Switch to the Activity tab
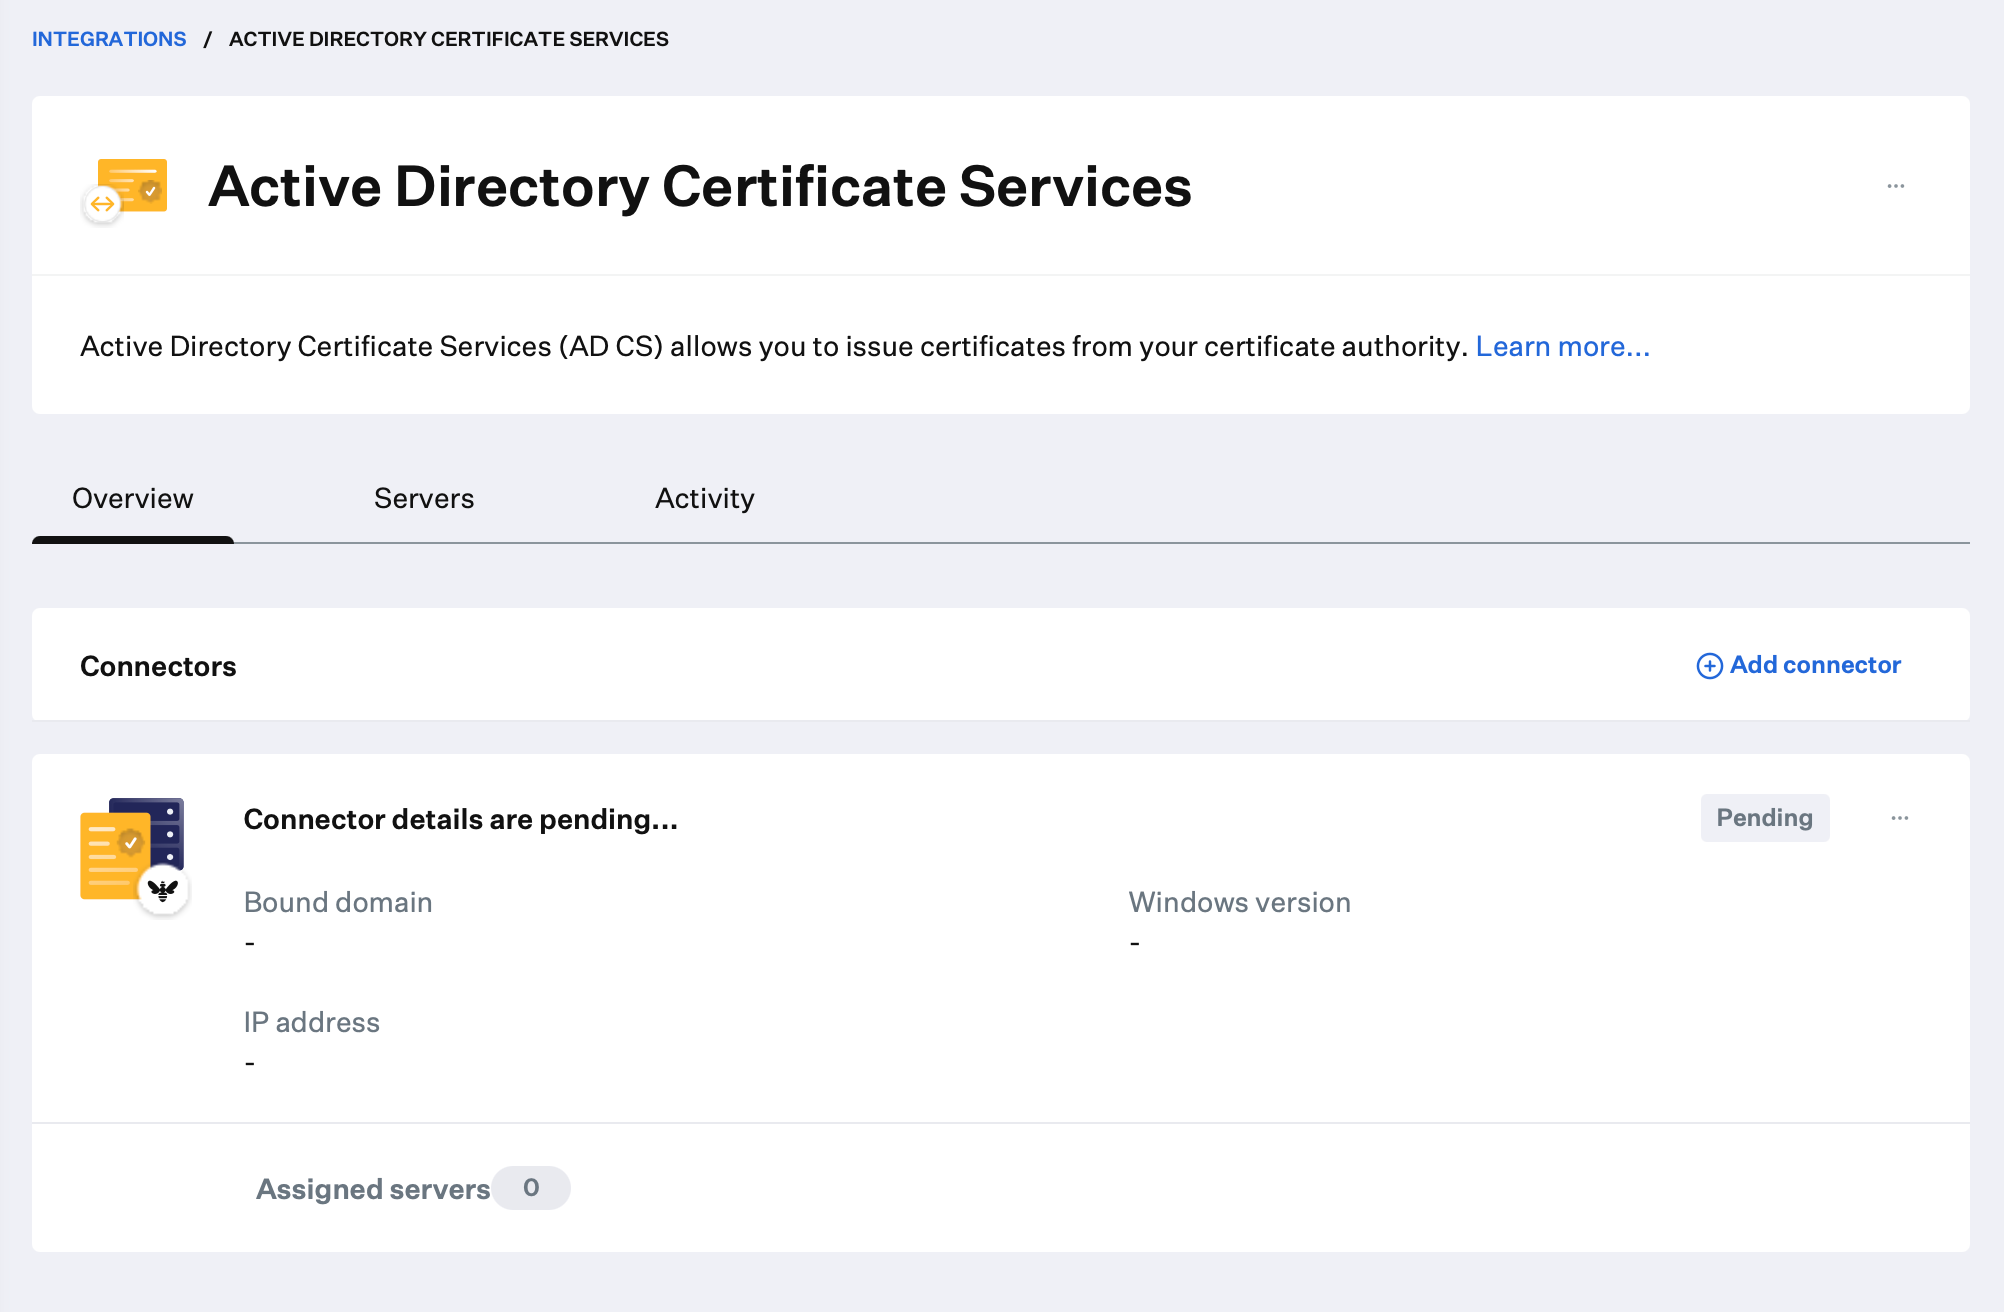Viewport: 2004px width, 1312px height. [x=705, y=498]
